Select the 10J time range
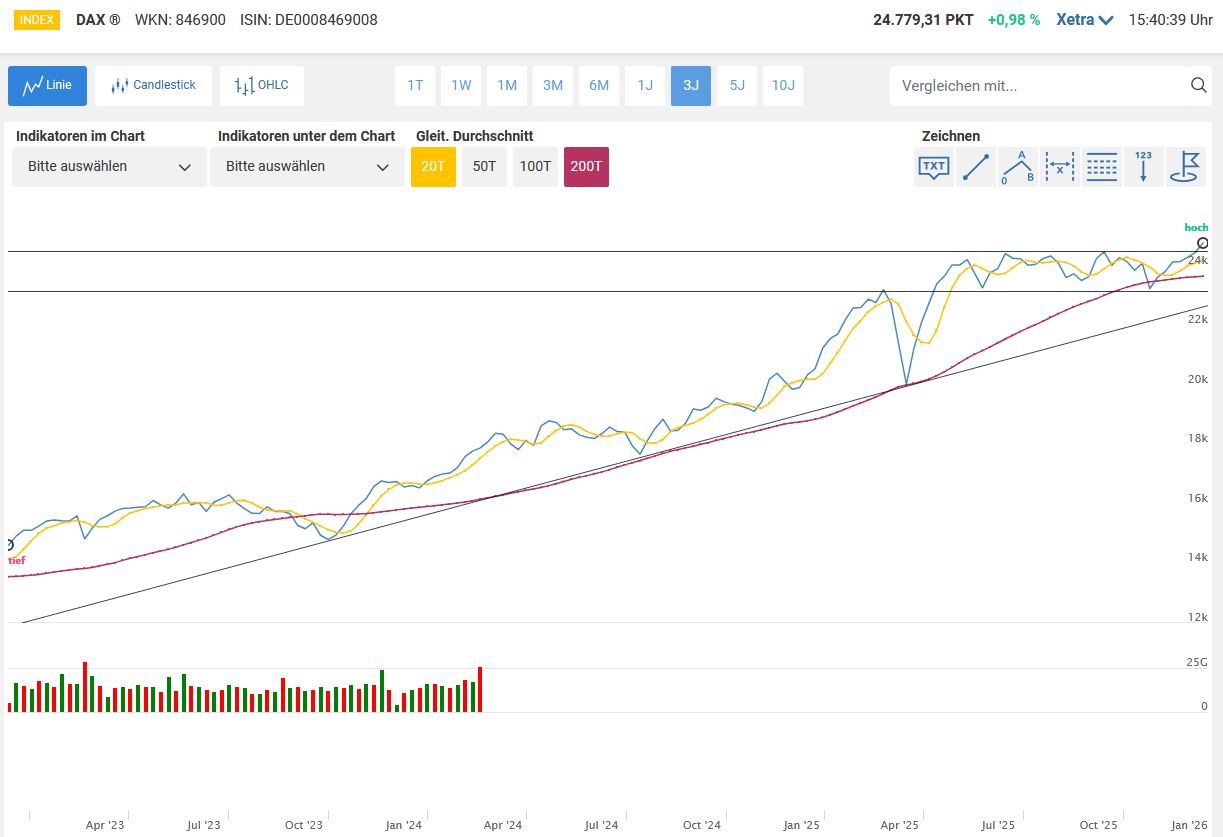Viewport: 1223px width, 837px height. click(x=783, y=86)
